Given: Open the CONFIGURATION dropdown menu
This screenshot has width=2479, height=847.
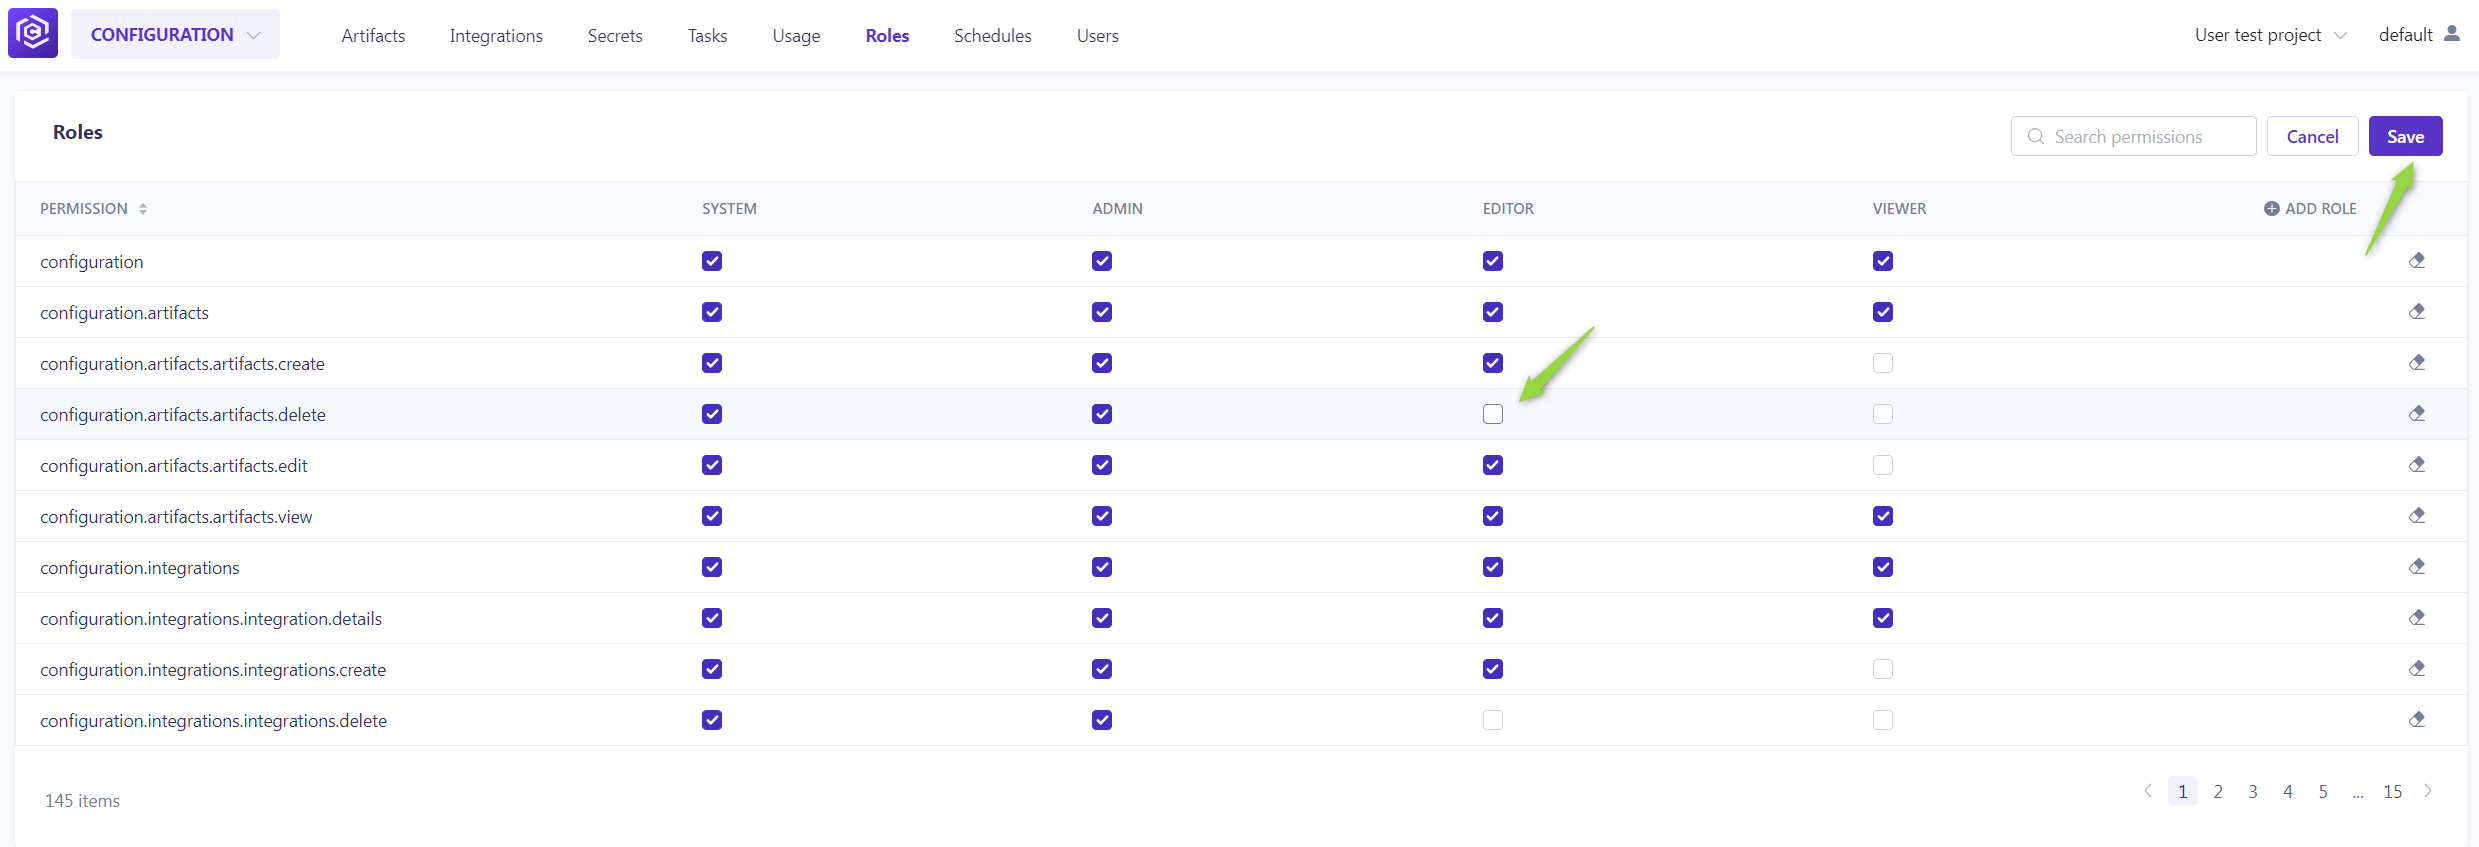Looking at the screenshot, I should [175, 34].
